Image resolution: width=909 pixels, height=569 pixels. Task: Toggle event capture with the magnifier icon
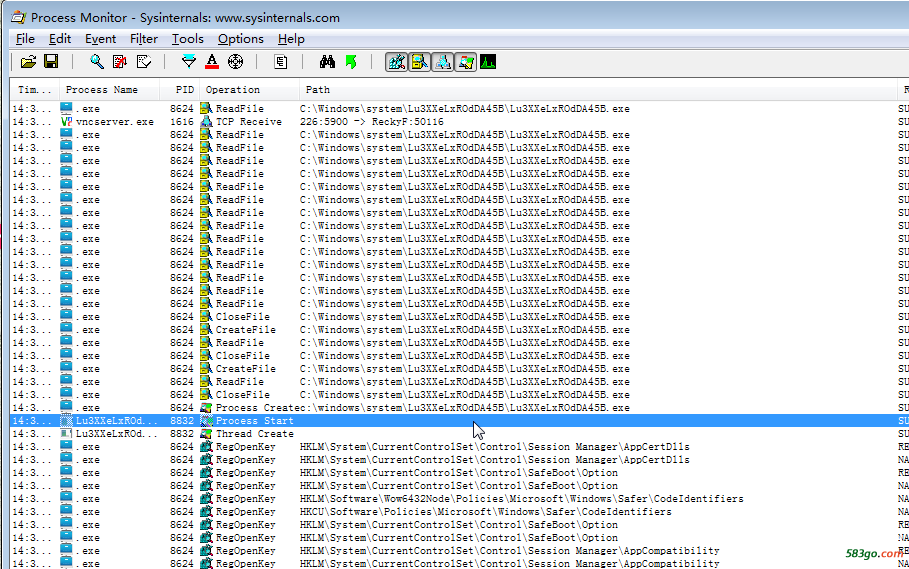click(x=97, y=61)
